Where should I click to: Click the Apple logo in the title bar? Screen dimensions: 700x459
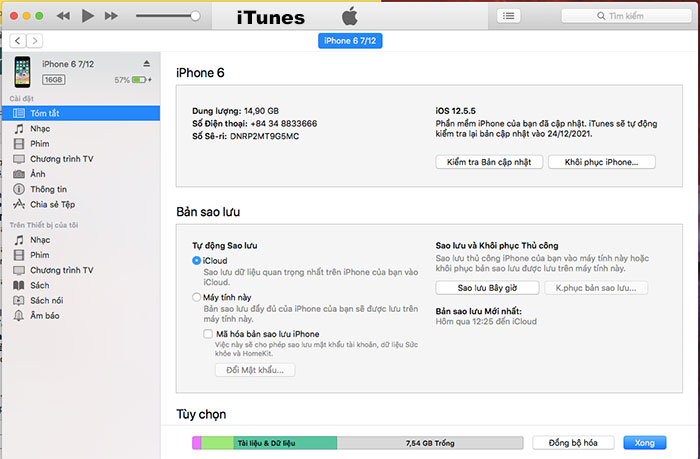(x=350, y=16)
